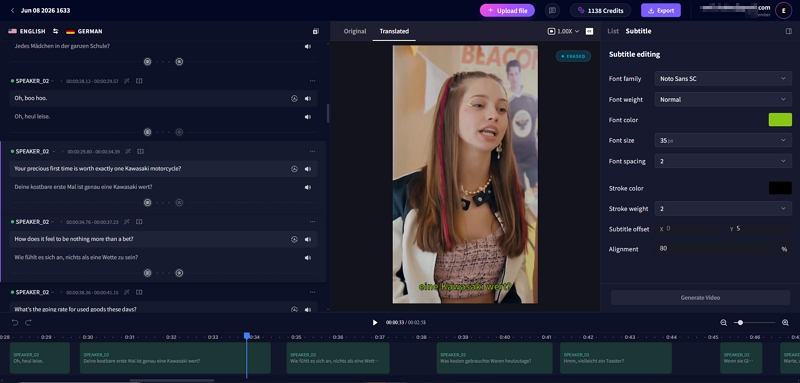The image size is (800, 383).
Task: Open the feedback message icon near credits
Action: tap(552, 10)
